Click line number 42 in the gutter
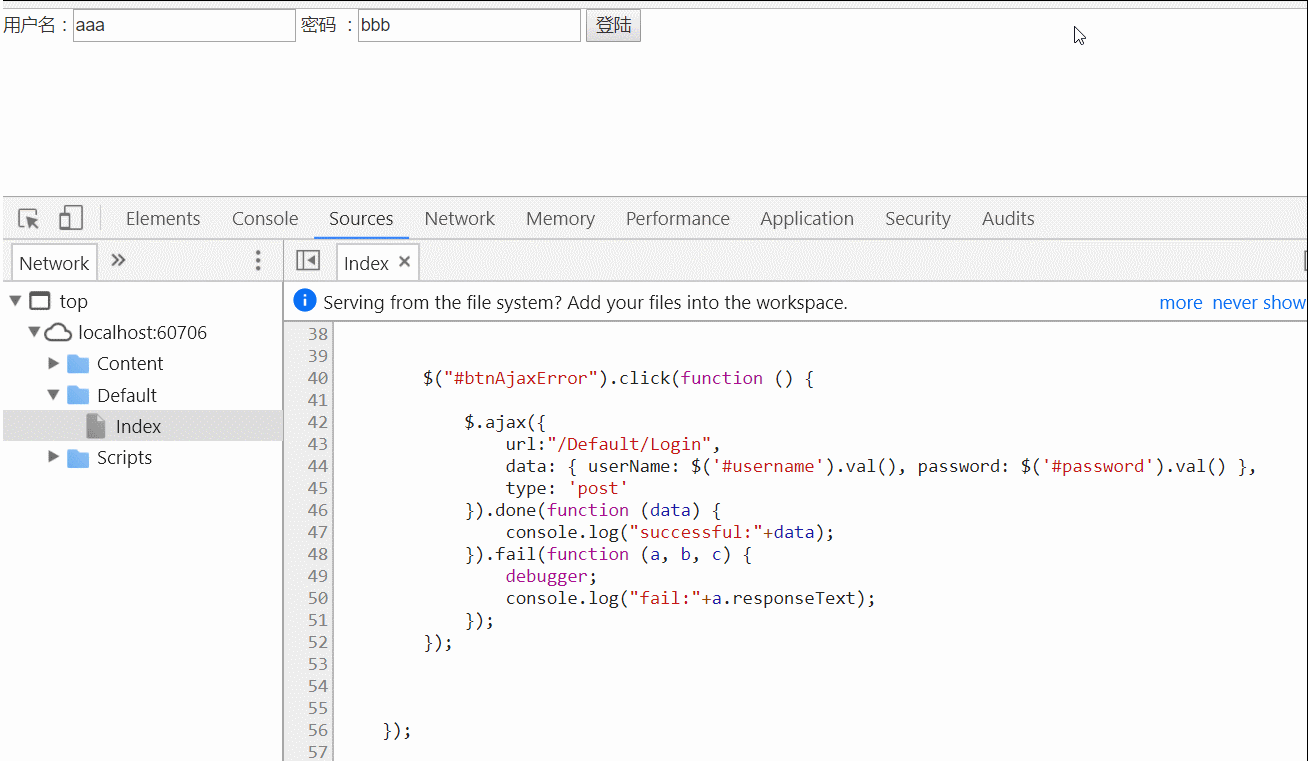 318,422
